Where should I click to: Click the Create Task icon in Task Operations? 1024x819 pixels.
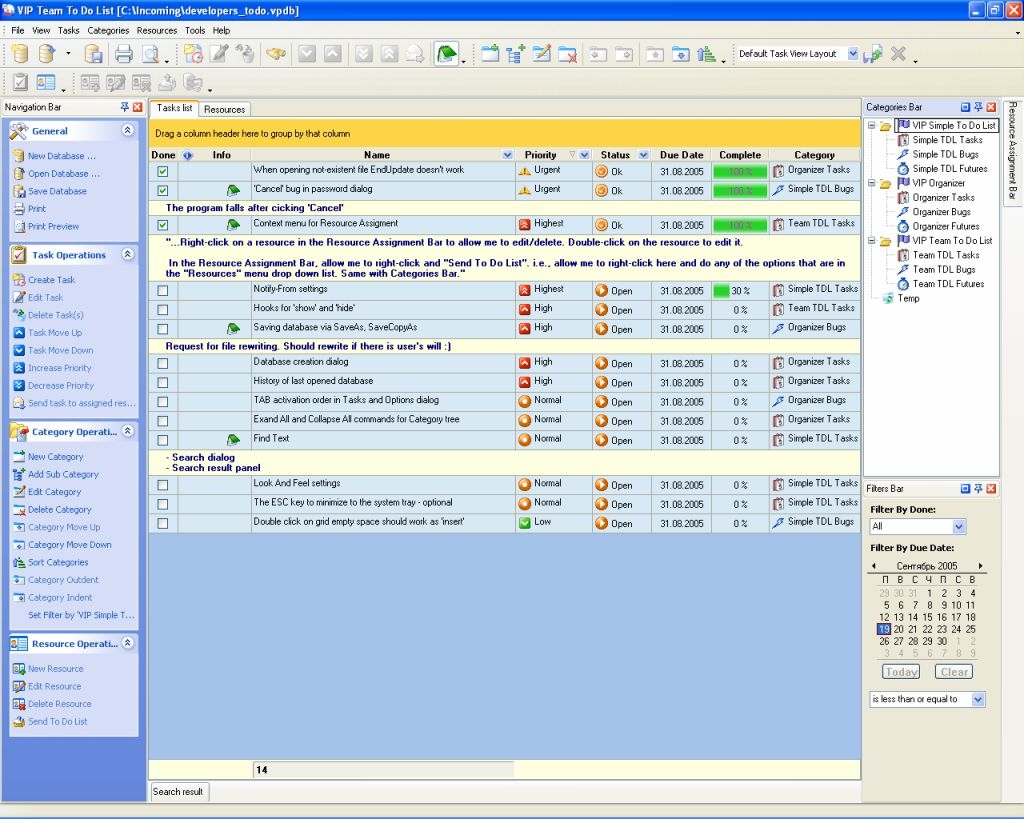click(x=22, y=279)
